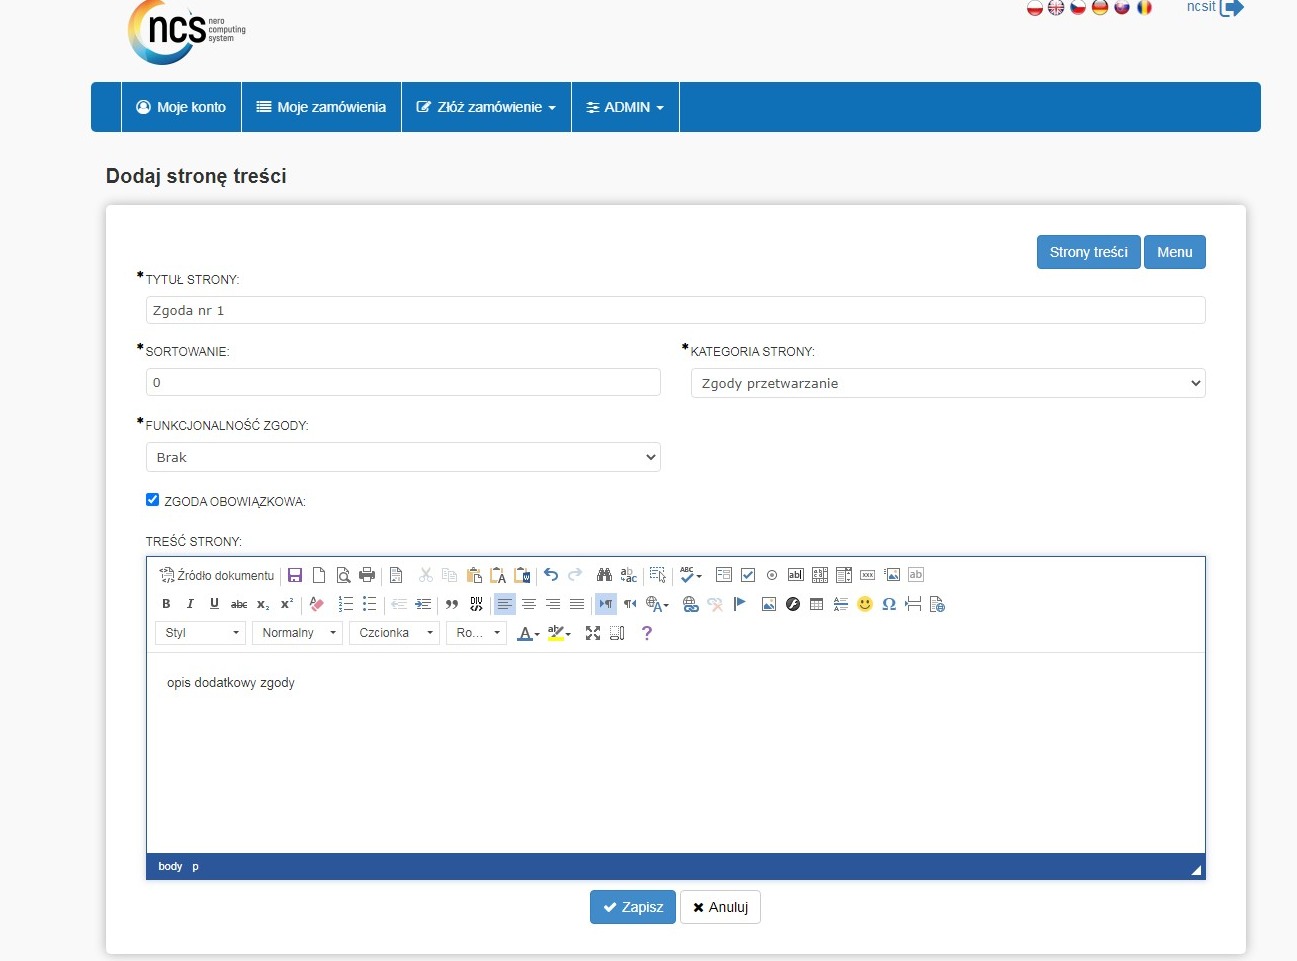The image size is (1297, 961).
Task: Open the text color picker
Action: [527, 633]
